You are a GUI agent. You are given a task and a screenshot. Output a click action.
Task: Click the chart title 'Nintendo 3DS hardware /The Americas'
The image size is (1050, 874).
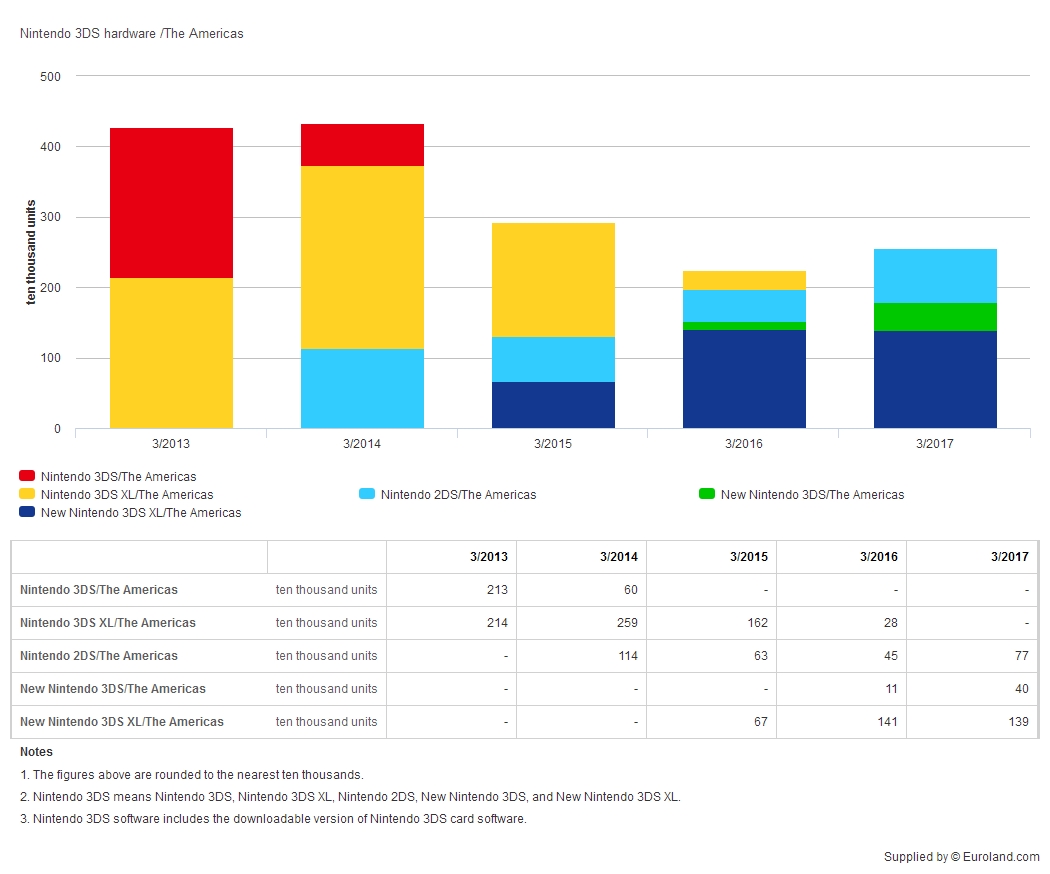[x=132, y=33]
